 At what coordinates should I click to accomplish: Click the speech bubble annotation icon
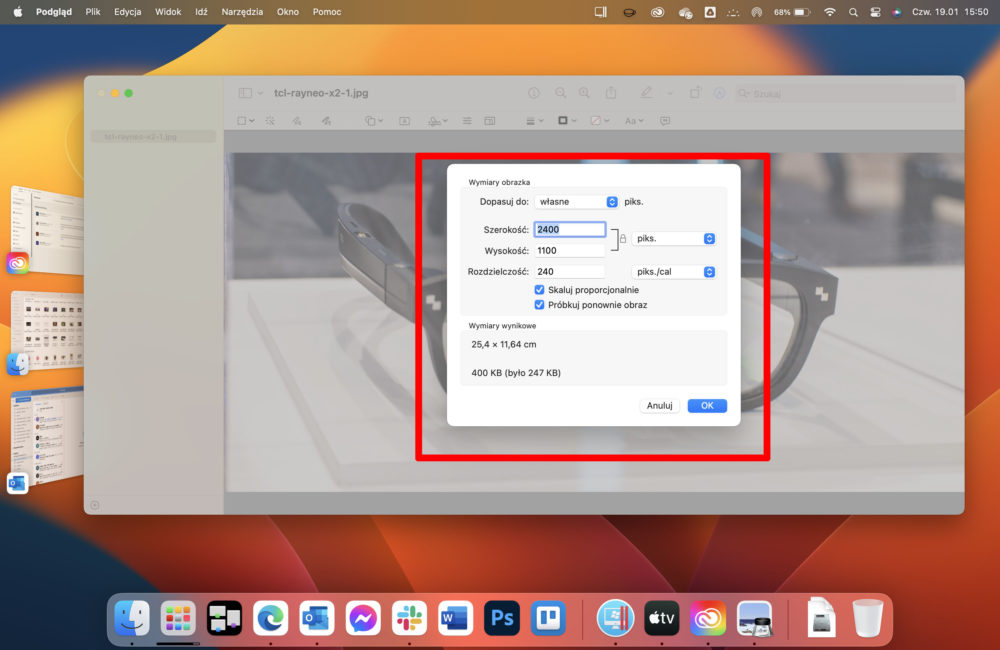point(665,121)
